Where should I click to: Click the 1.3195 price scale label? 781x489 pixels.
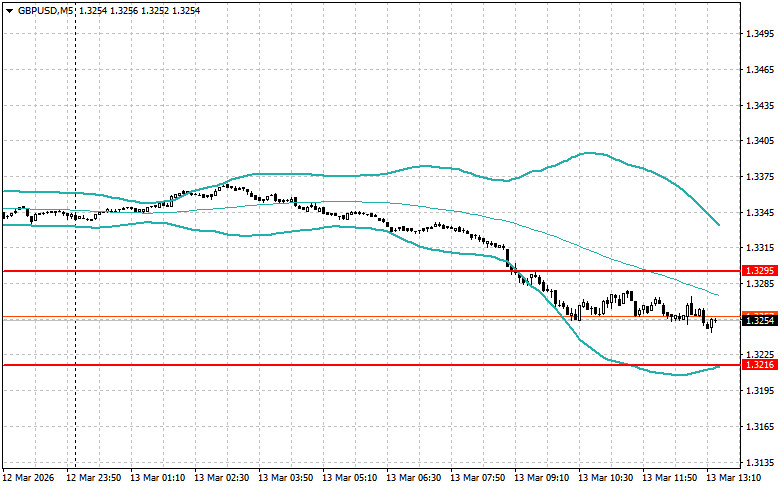760,390
